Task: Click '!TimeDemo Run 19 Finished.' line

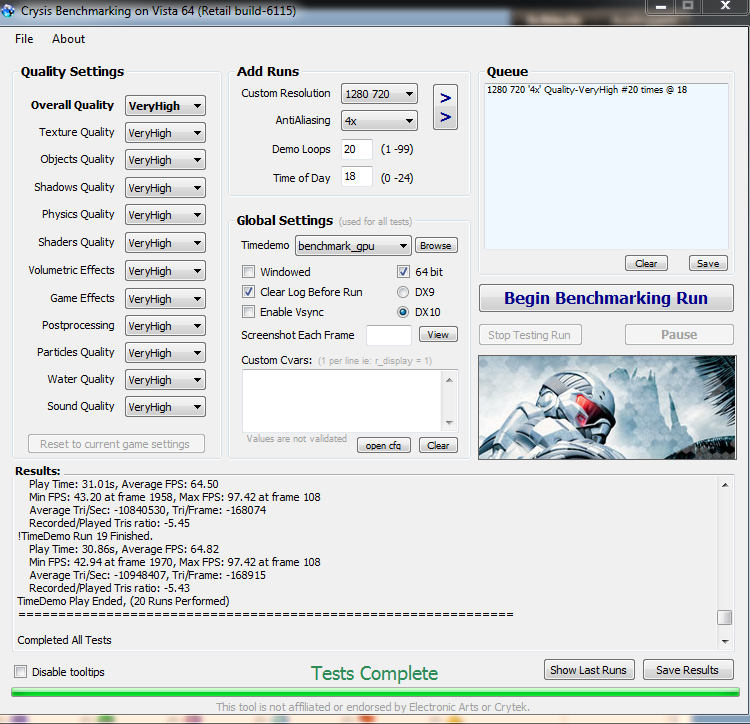Action: 85,536
